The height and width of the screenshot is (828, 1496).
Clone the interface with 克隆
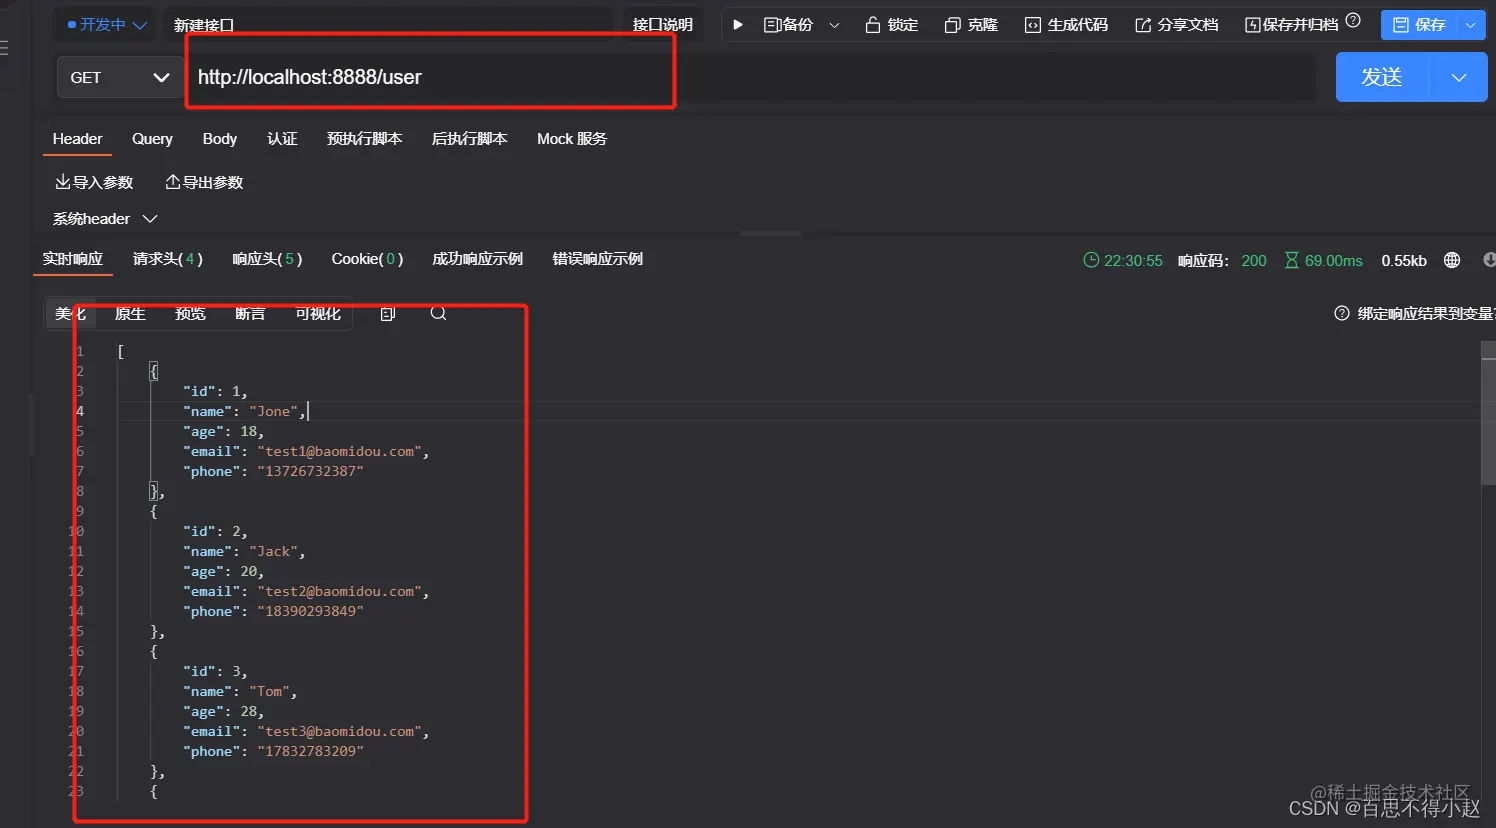point(971,25)
